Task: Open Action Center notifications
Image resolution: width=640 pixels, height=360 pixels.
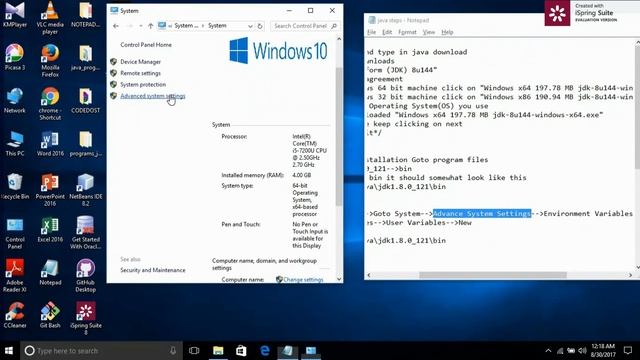Action: pyautogui.click(x=628, y=351)
